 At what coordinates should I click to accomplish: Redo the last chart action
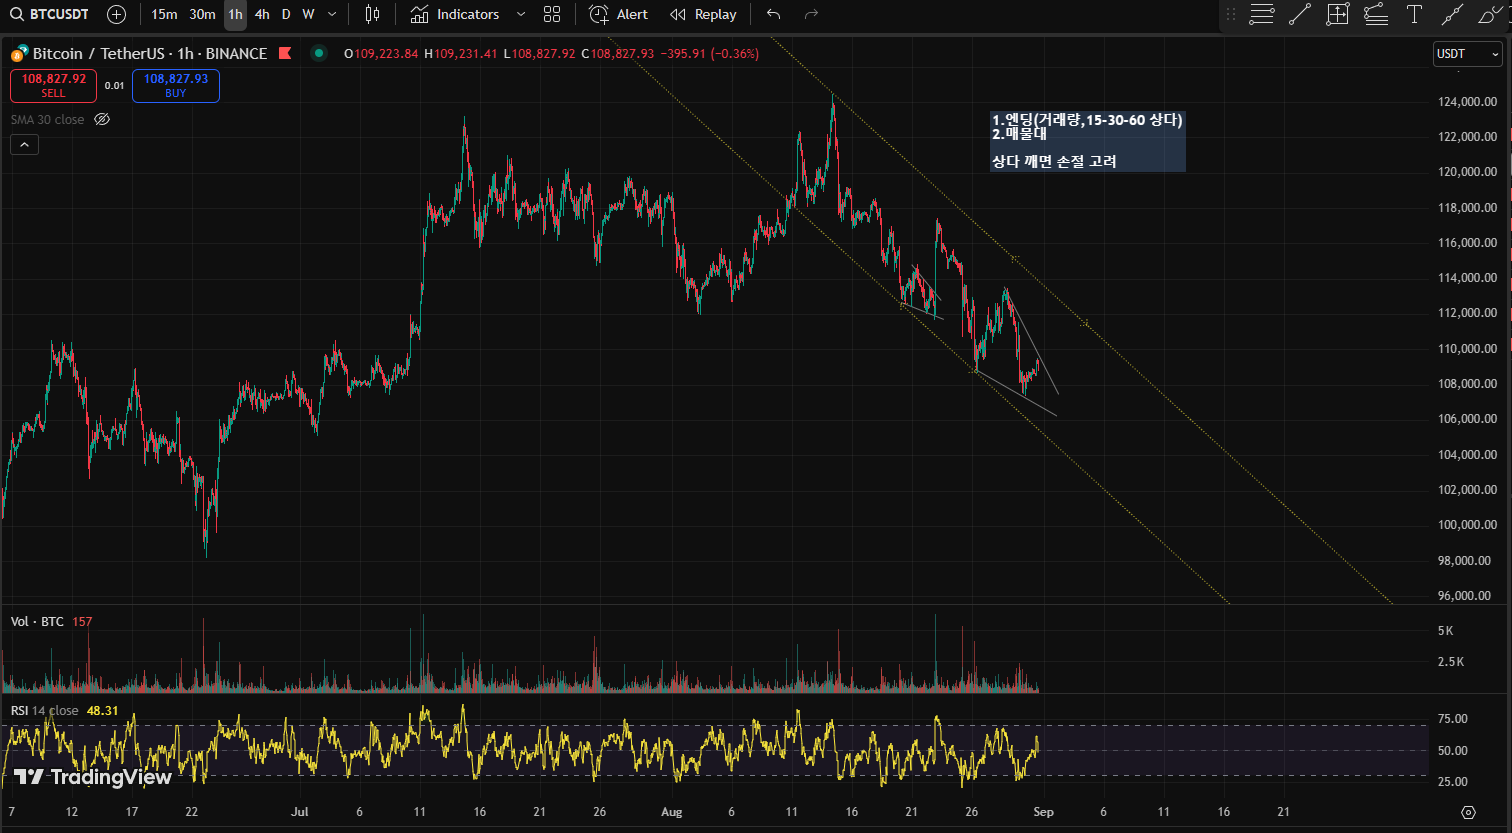(811, 14)
